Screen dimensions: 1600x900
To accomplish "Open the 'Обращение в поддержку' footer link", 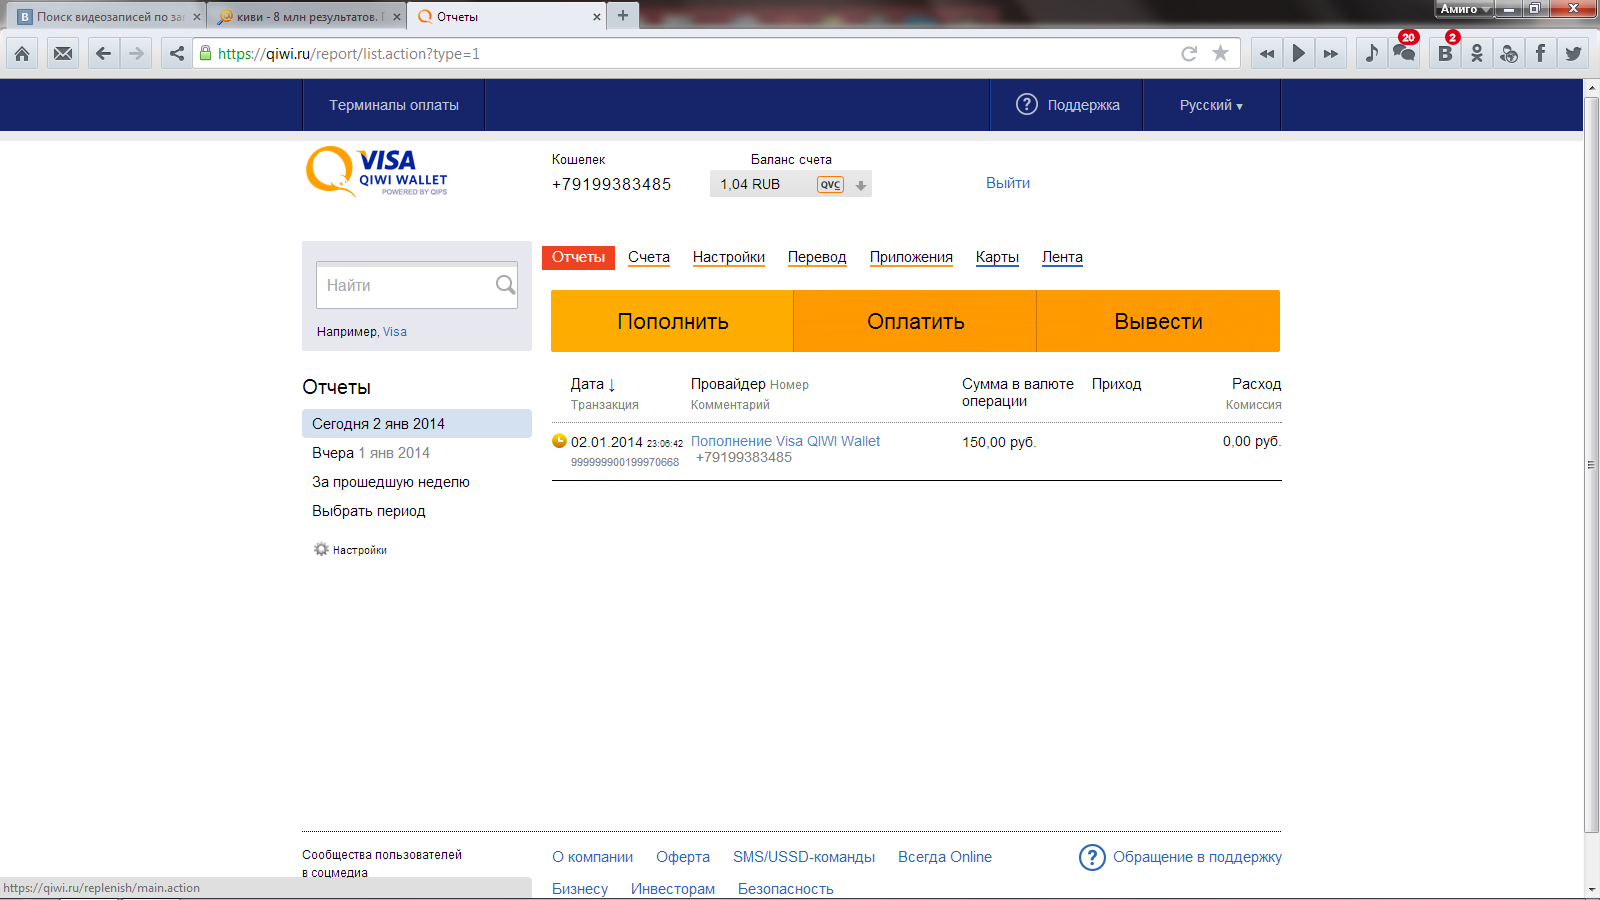I will (1197, 857).
